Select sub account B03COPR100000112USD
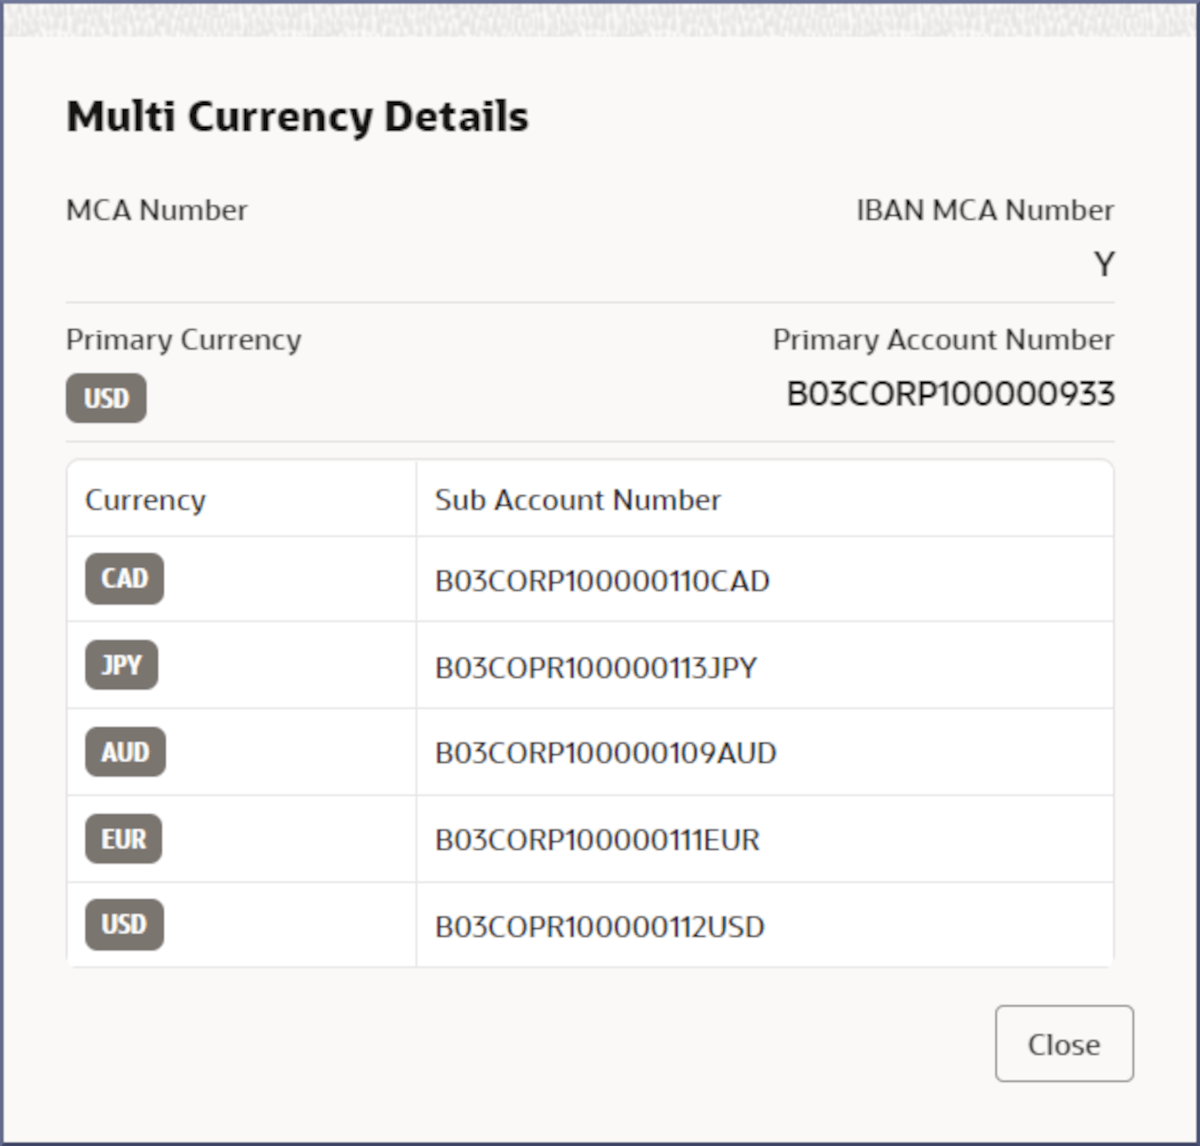The image size is (1200, 1146). 599,927
